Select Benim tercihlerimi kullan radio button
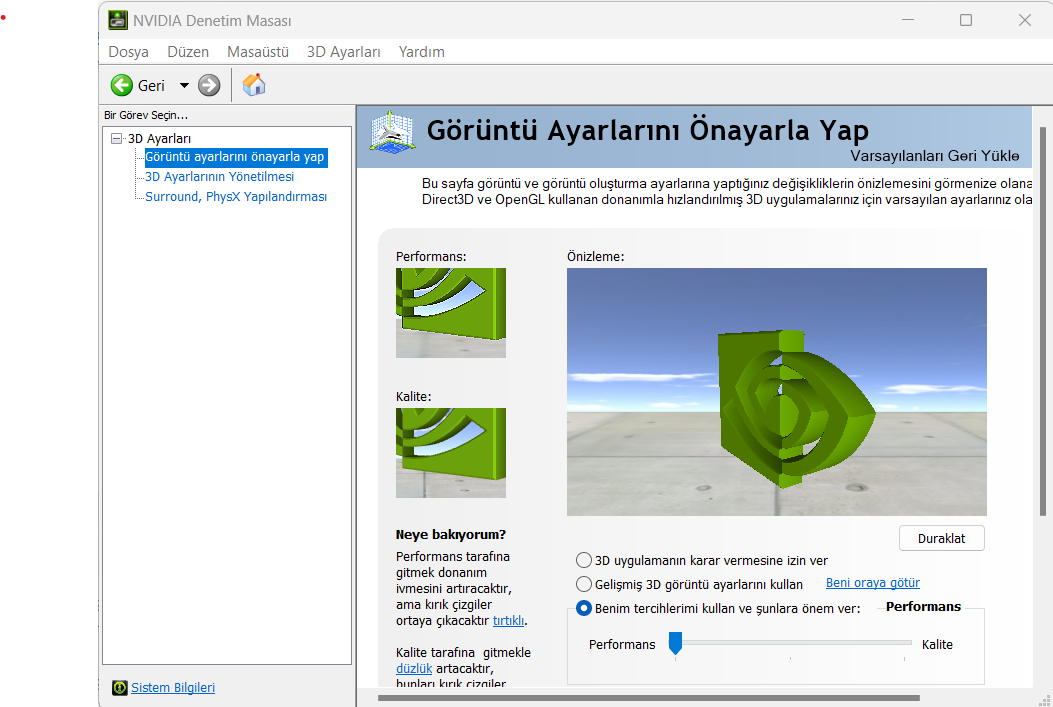 click(x=584, y=608)
